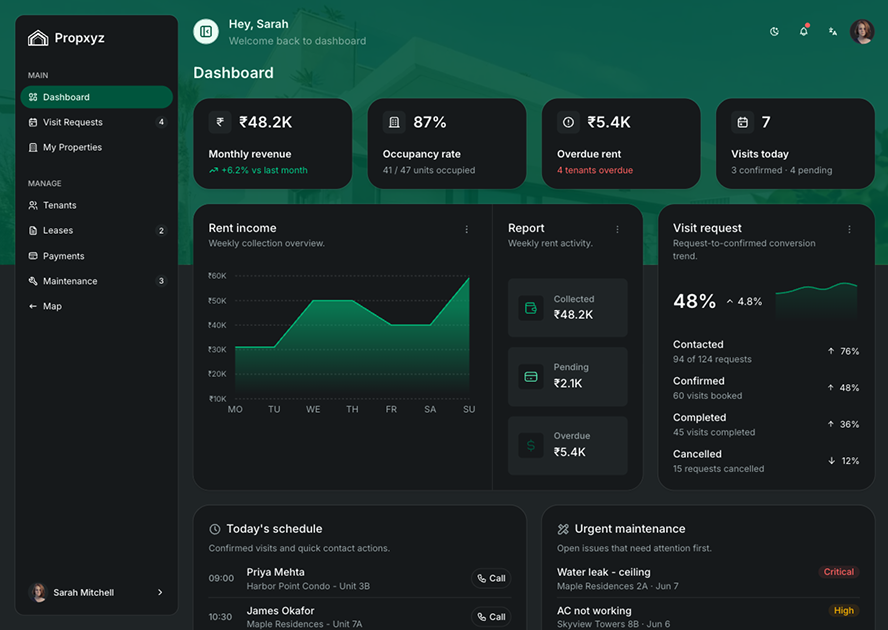Open Leases menu item
The image size is (888, 630).
tap(97, 231)
